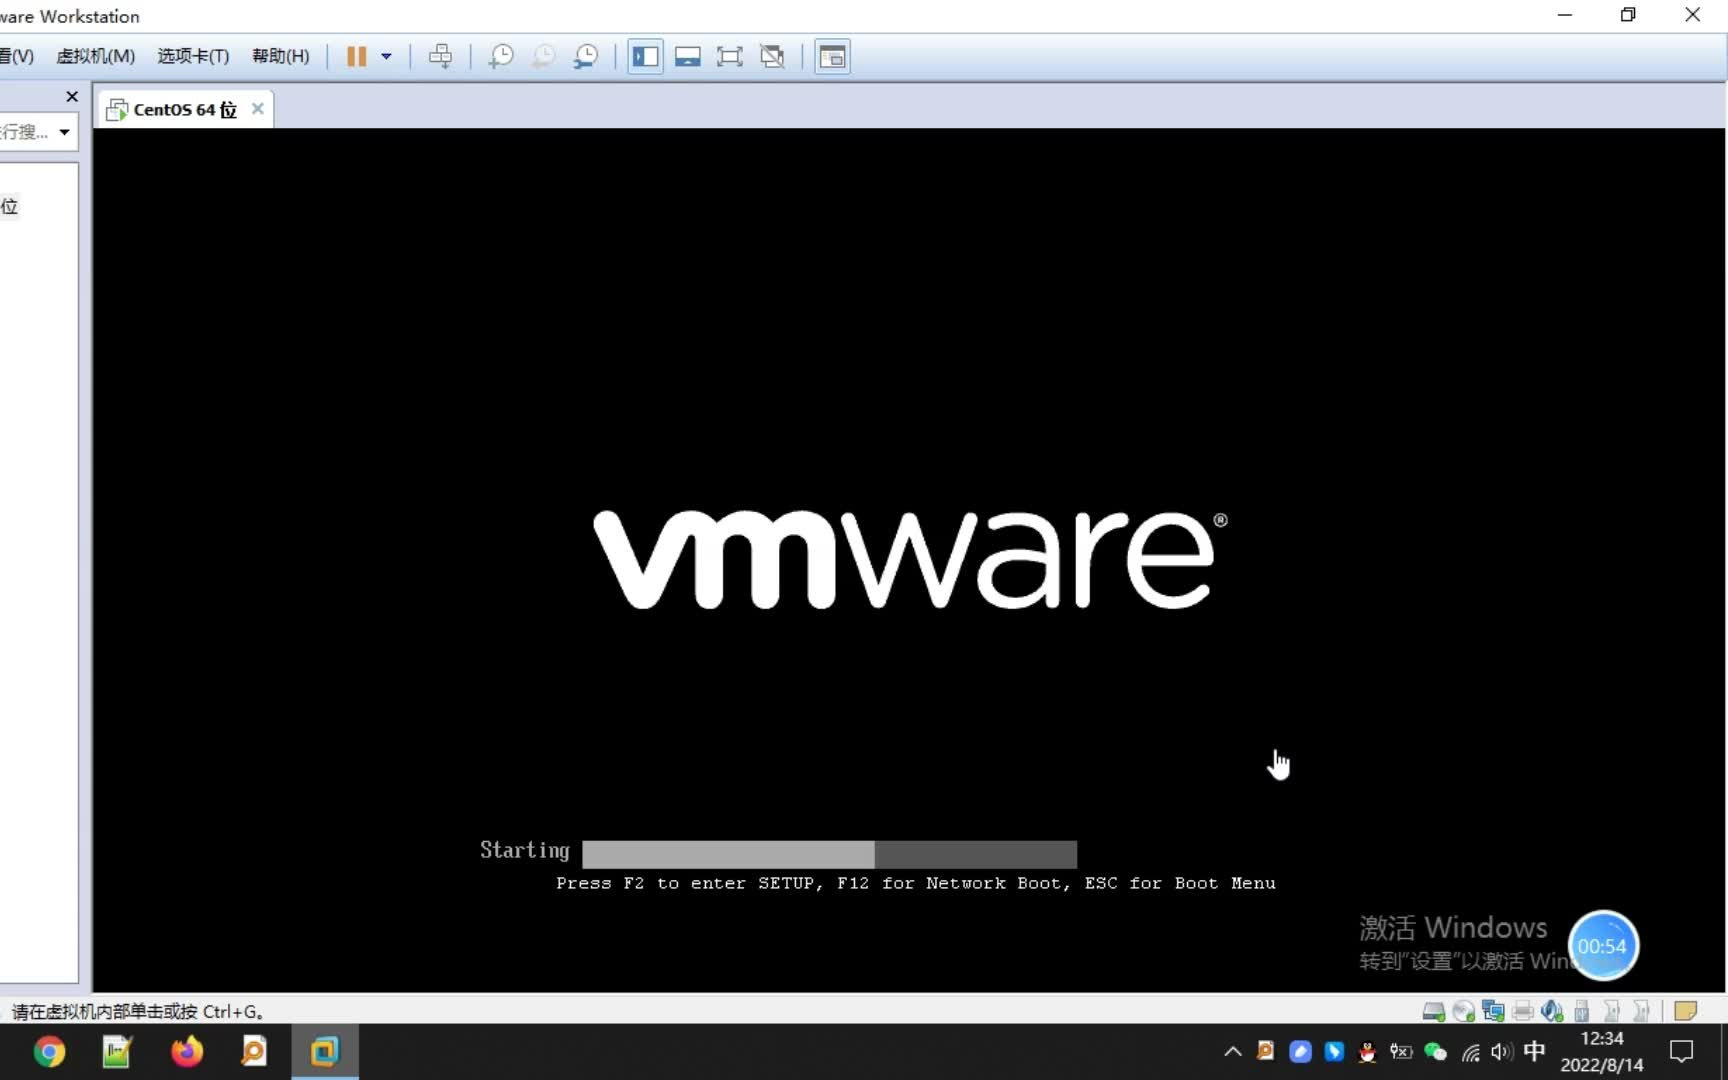Screen dimensions: 1728x1080
Task: Open the green notepad app on taskbar
Action: pos(117,1052)
